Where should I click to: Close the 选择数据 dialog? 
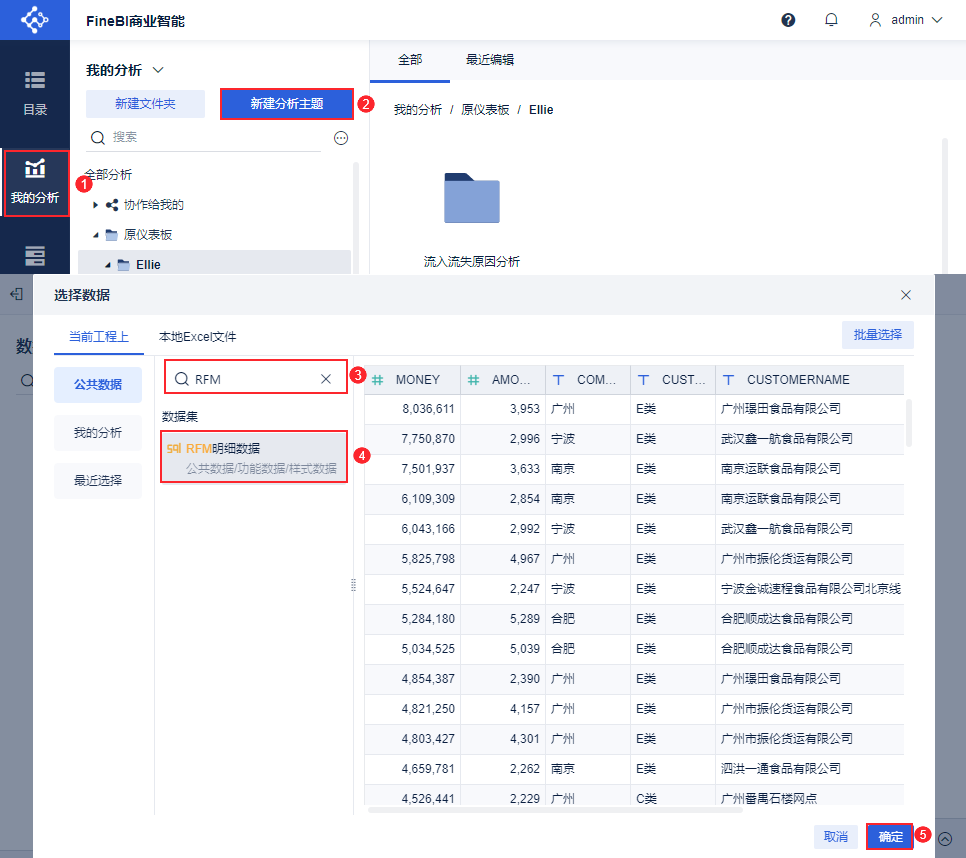coord(906,295)
